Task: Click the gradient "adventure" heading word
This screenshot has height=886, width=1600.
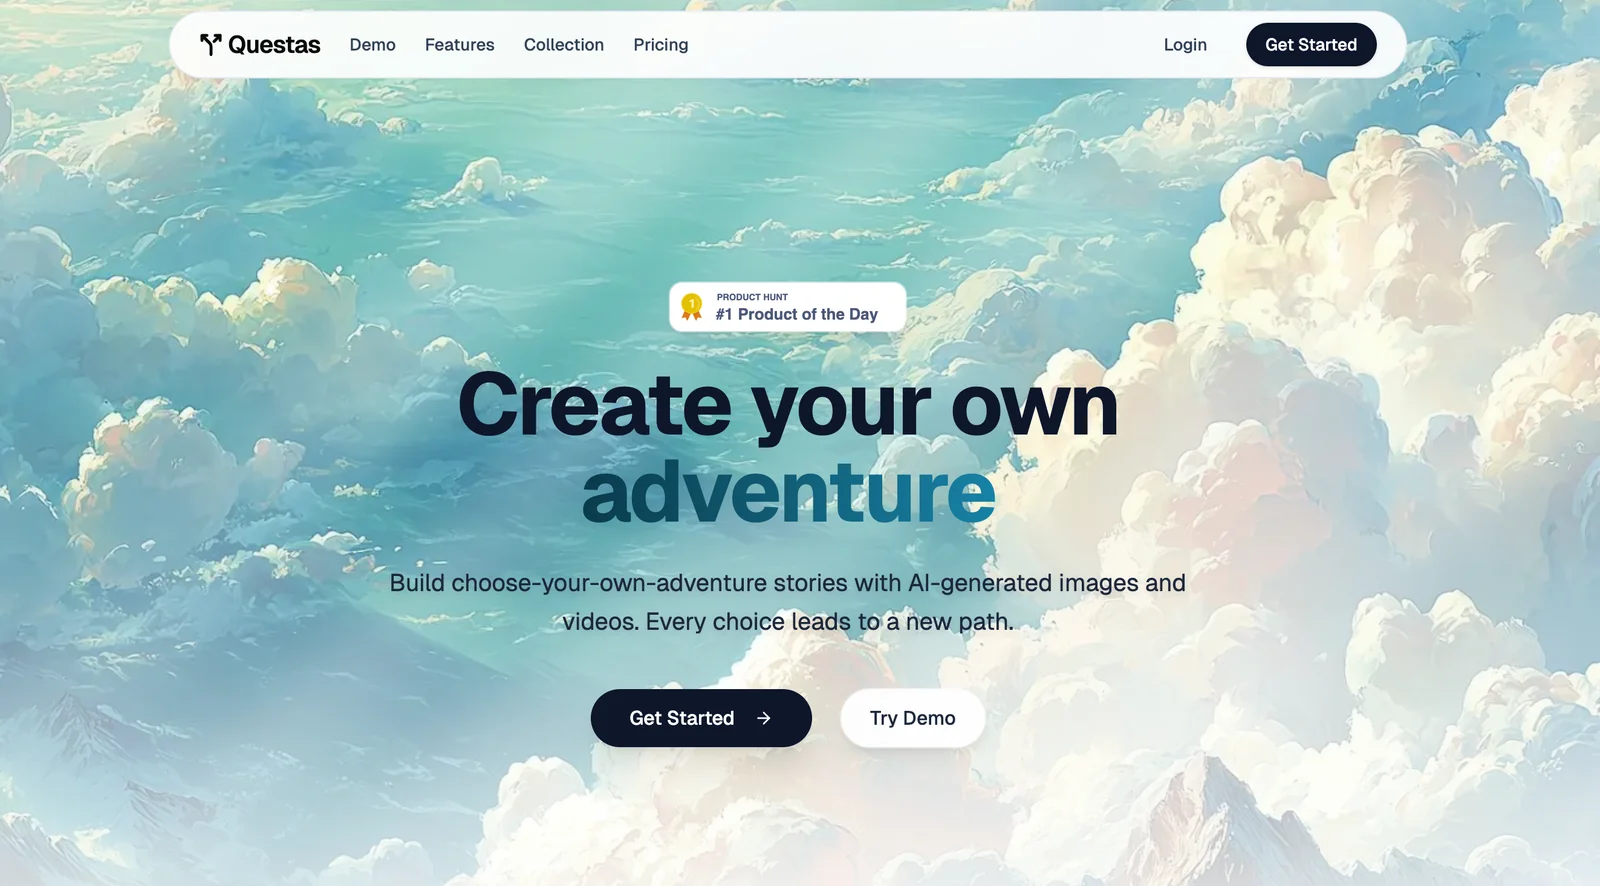Action: (x=789, y=493)
